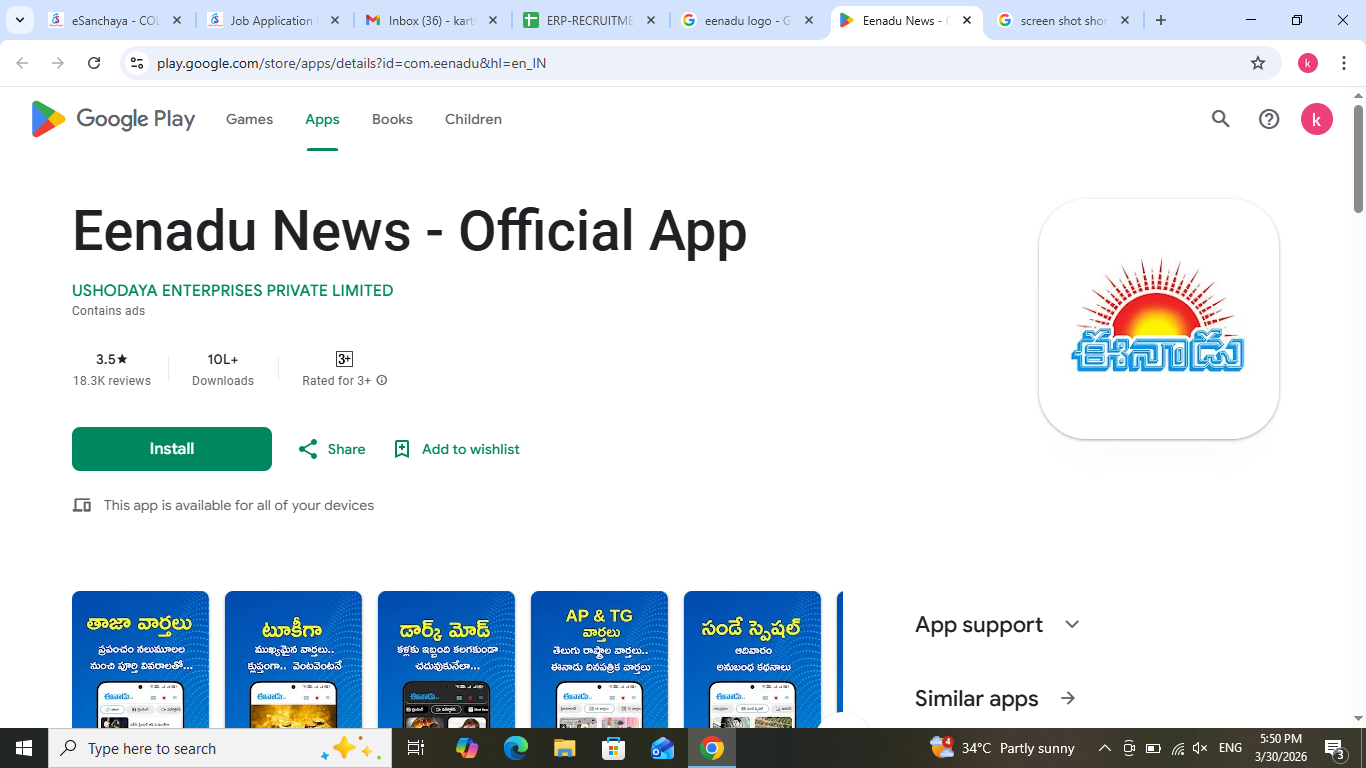Add the app to wishlist
Viewport: 1366px width, 768px height.
(456, 449)
